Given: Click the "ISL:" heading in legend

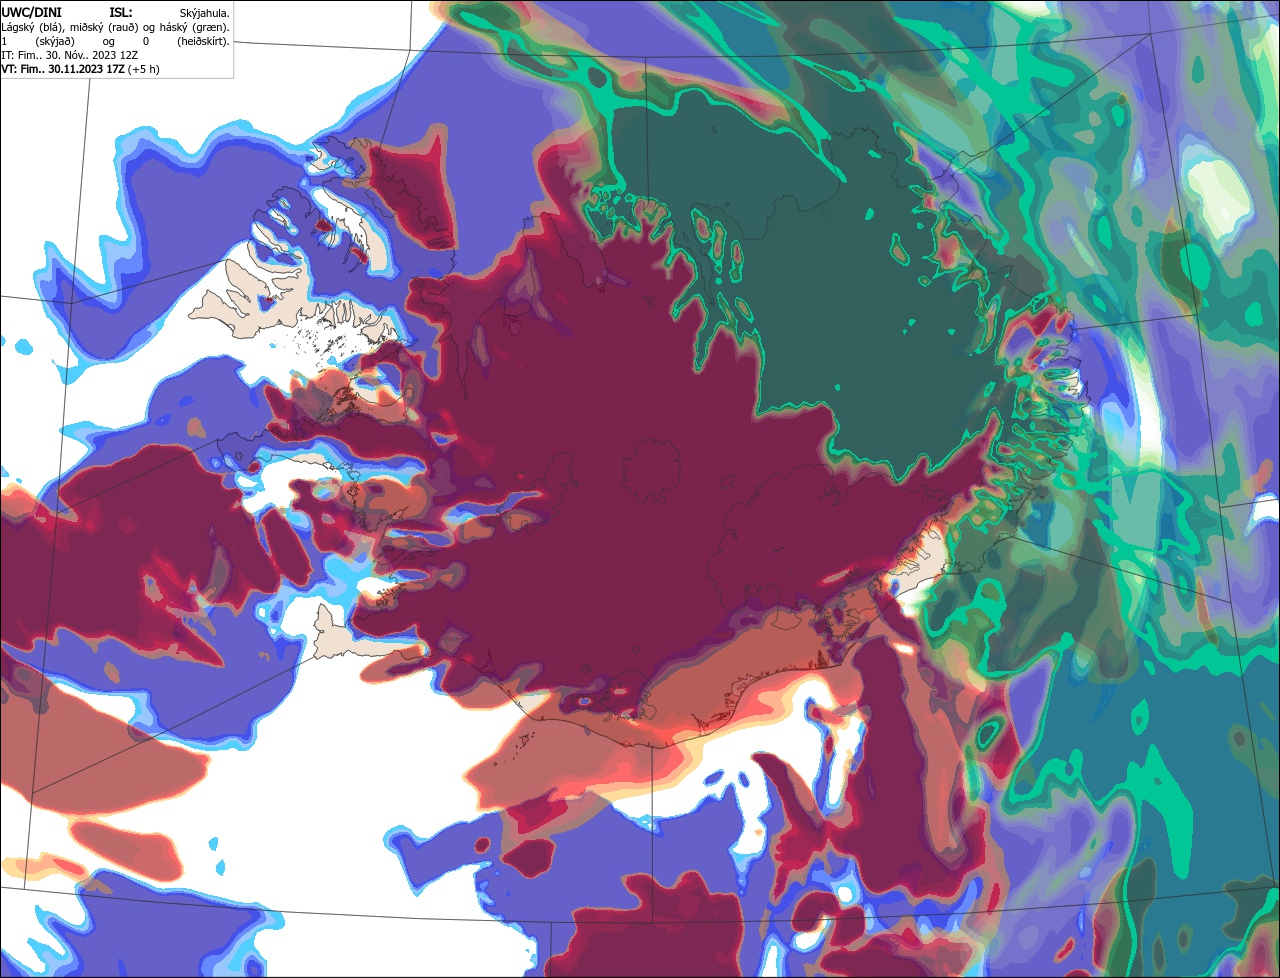Looking at the screenshot, I should coord(121,12).
